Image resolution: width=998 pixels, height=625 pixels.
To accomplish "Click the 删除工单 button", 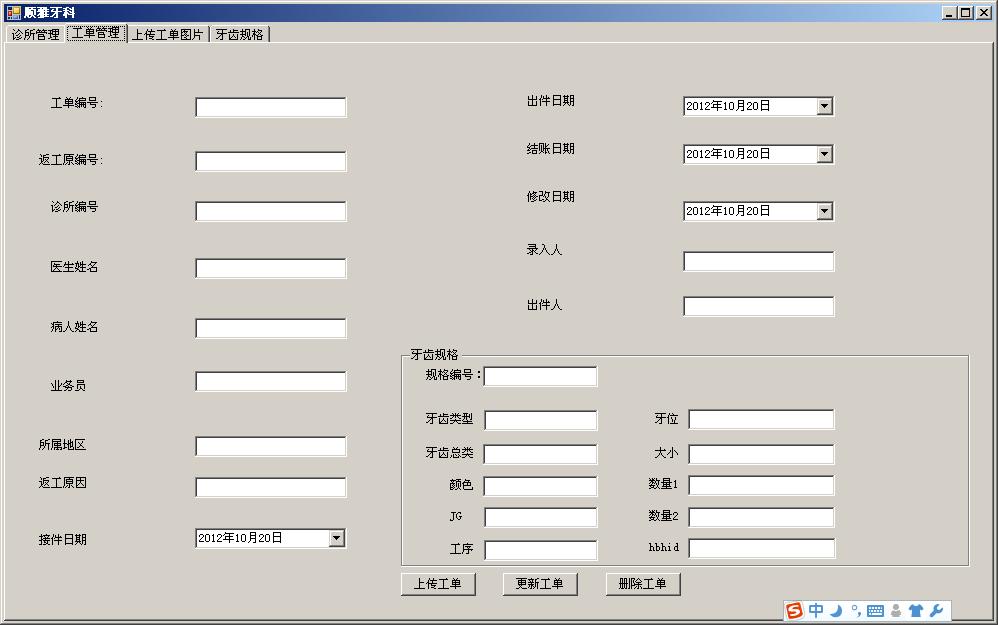I will [643, 583].
